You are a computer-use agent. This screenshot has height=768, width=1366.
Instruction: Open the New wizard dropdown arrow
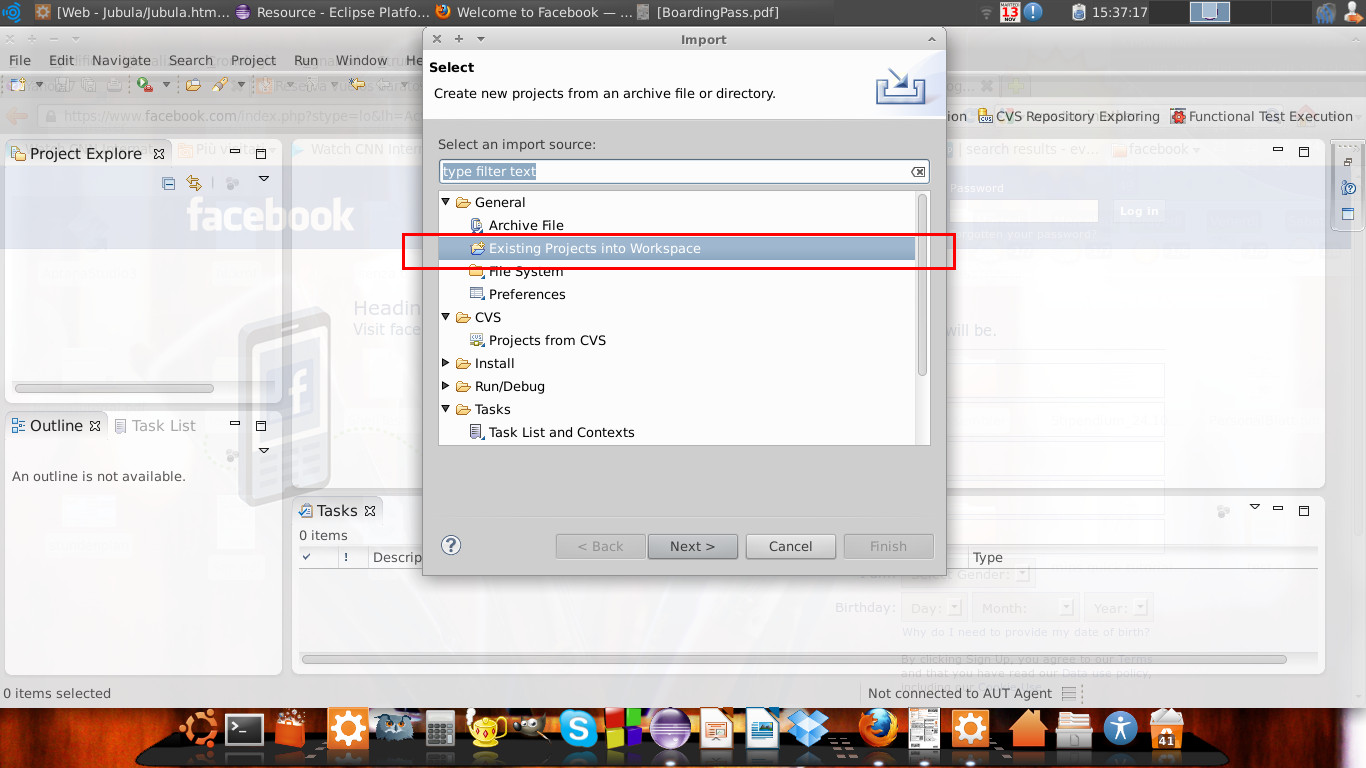click(x=39, y=85)
